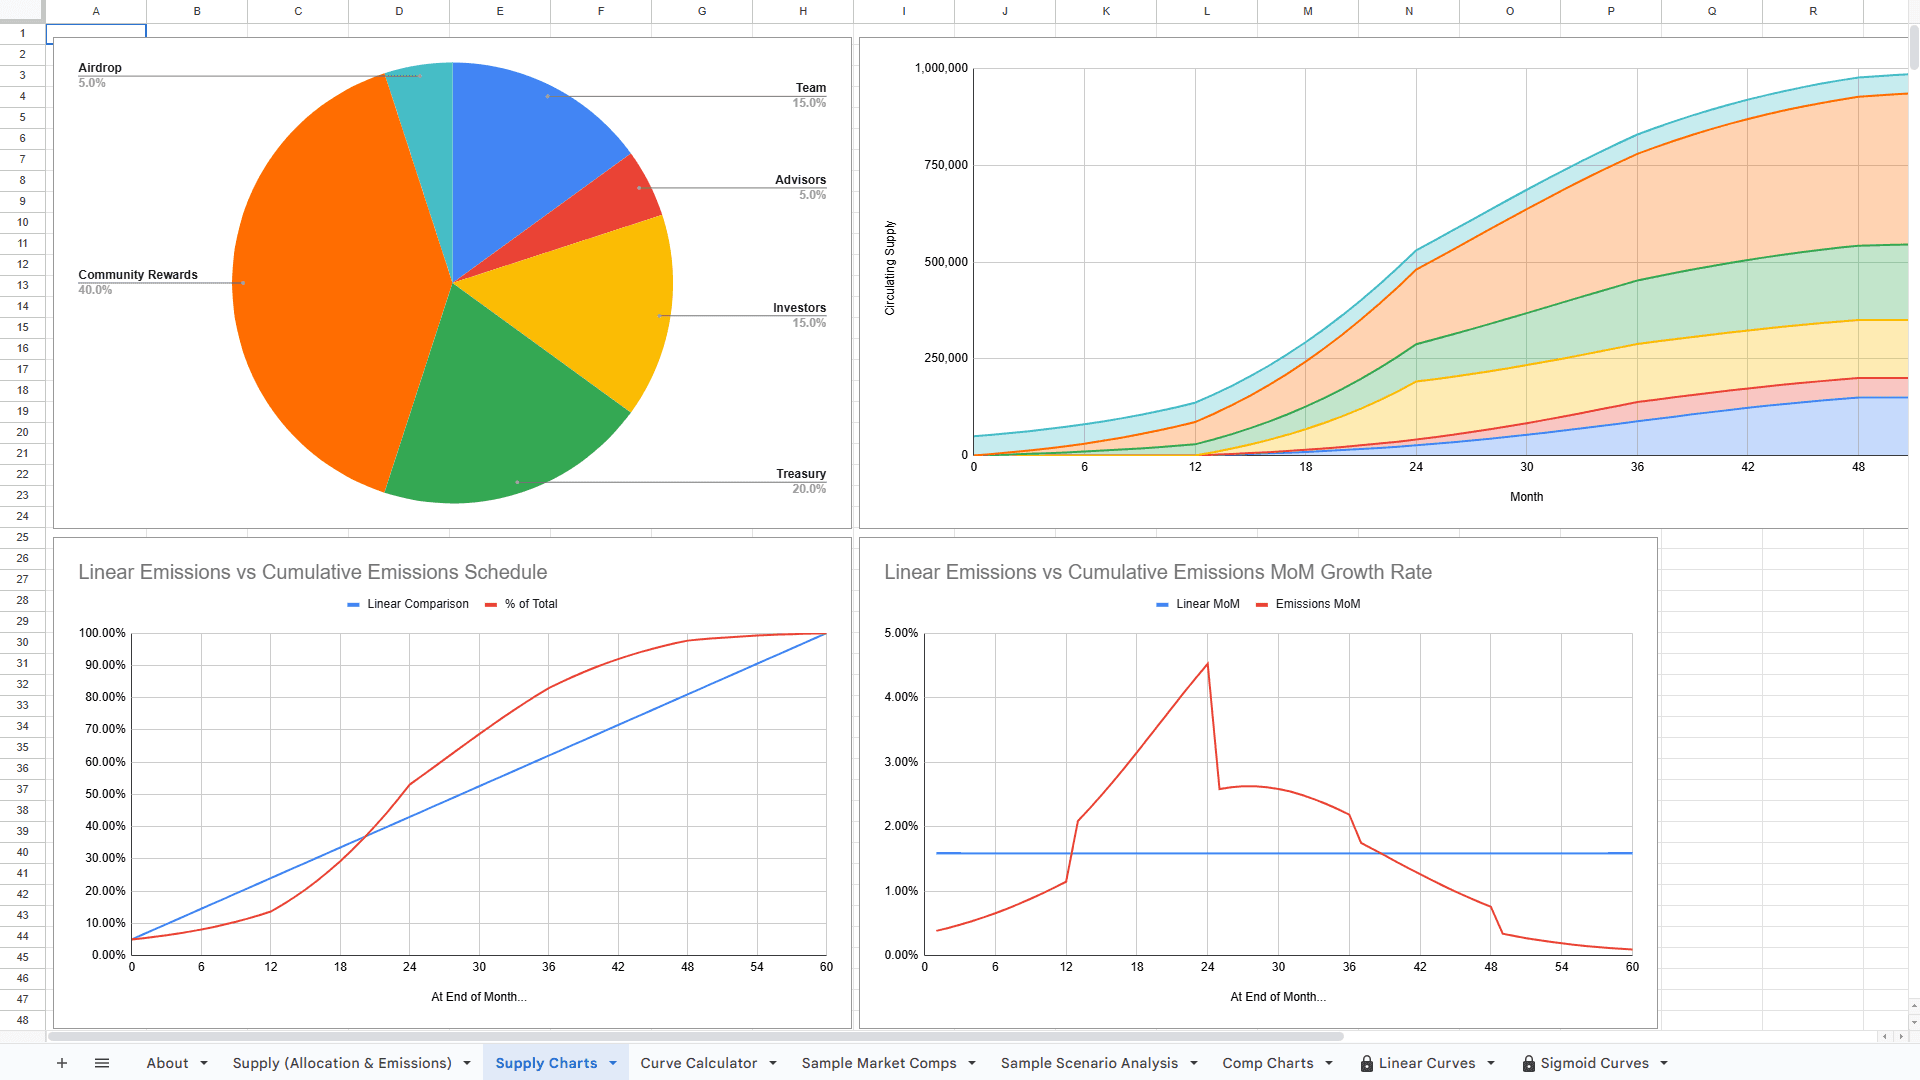Click the select-all corner box

tap(22, 11)
